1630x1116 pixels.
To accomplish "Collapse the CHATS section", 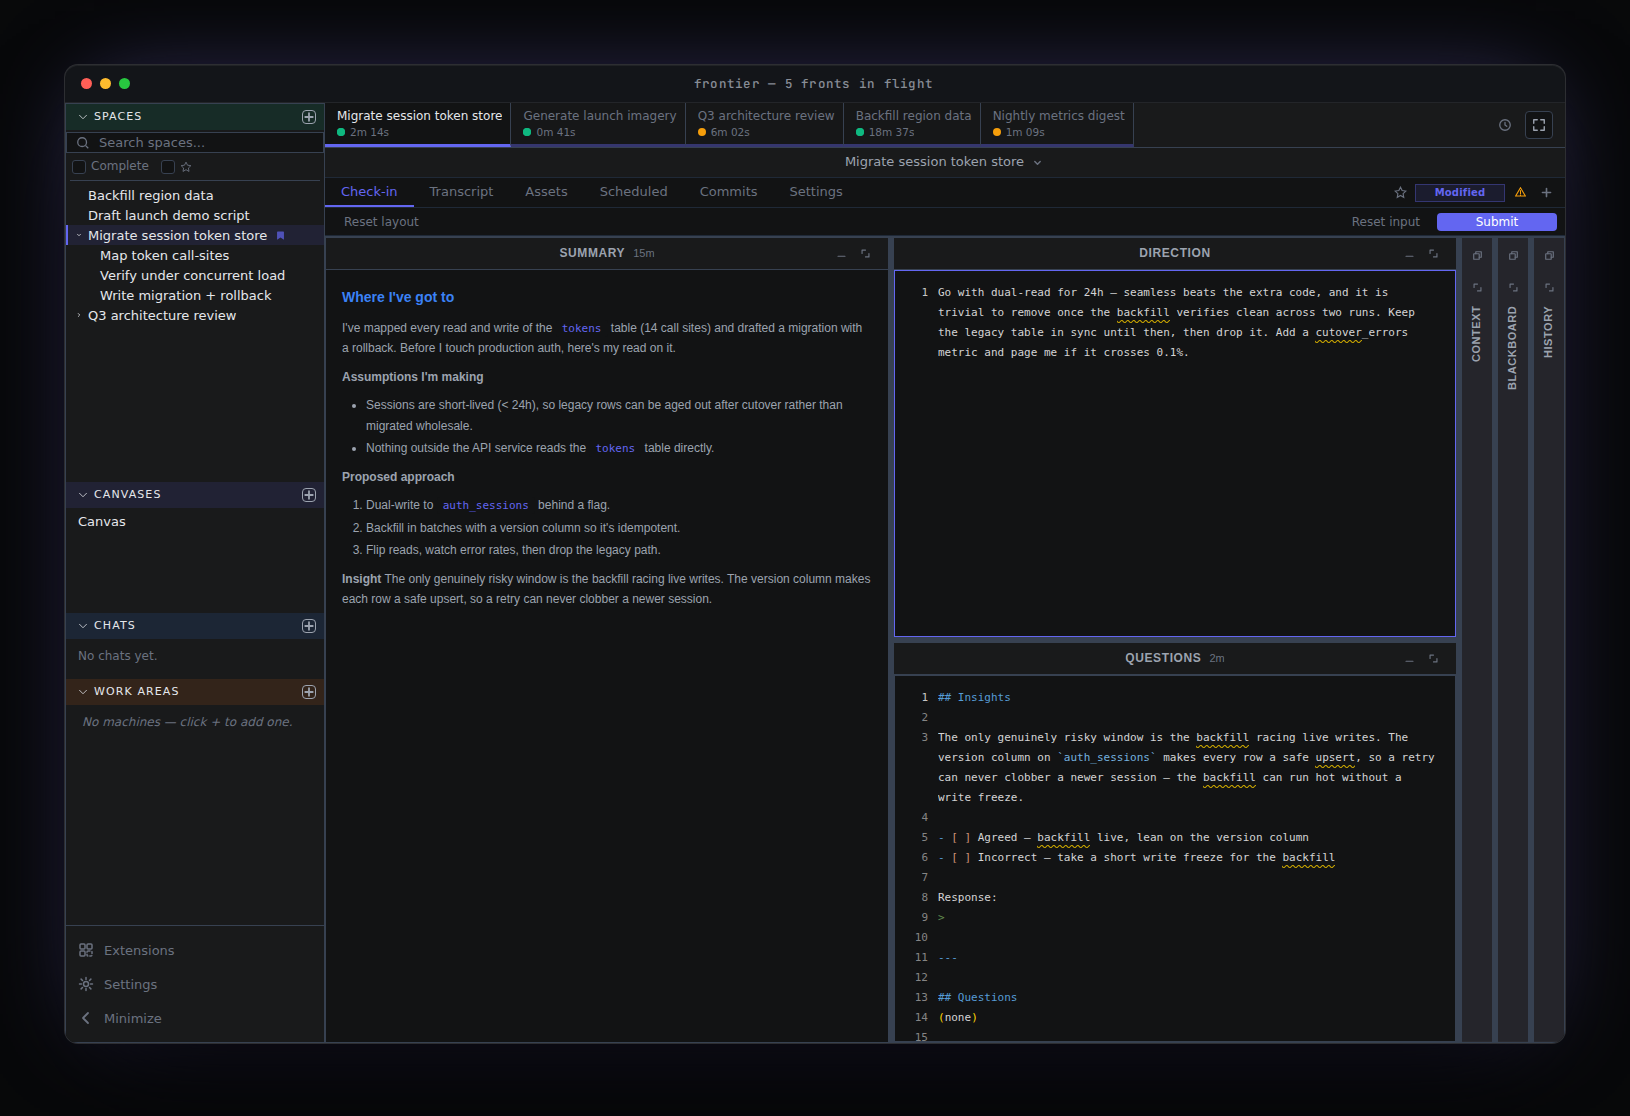I will coord(83,626).
